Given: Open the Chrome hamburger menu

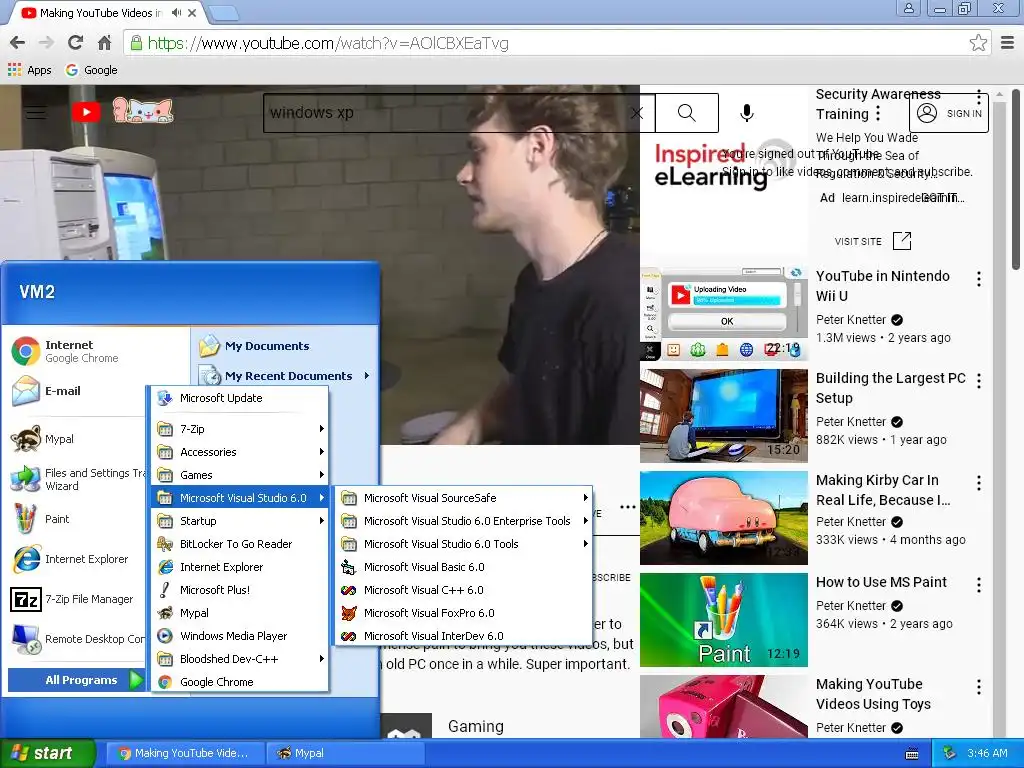Looking at the screenshot, I should 1008,43.
